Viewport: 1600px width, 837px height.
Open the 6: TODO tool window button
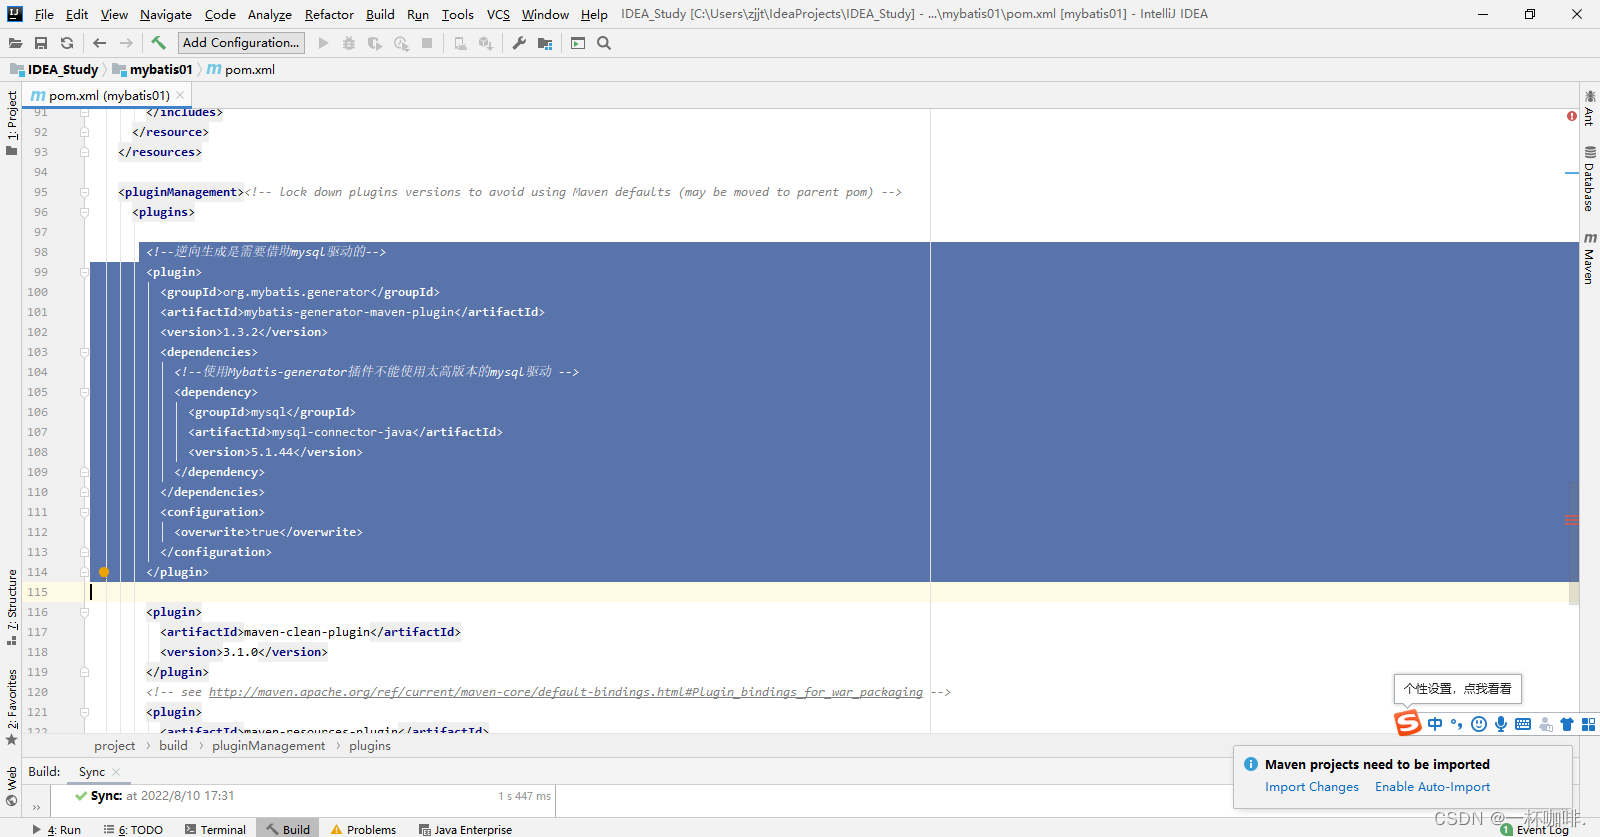point(133,829)
